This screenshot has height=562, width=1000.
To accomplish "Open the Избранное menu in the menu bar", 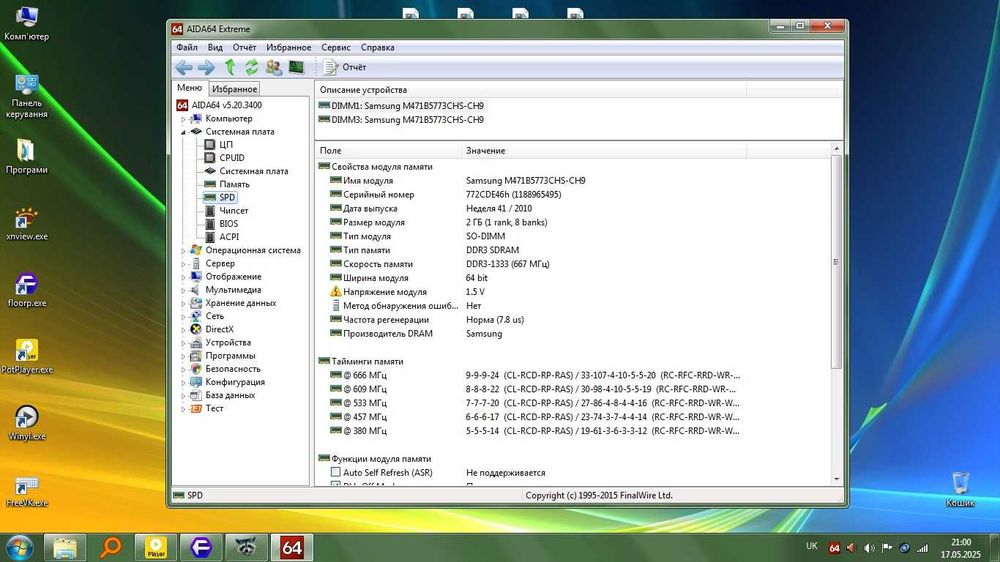I will 289,47.
